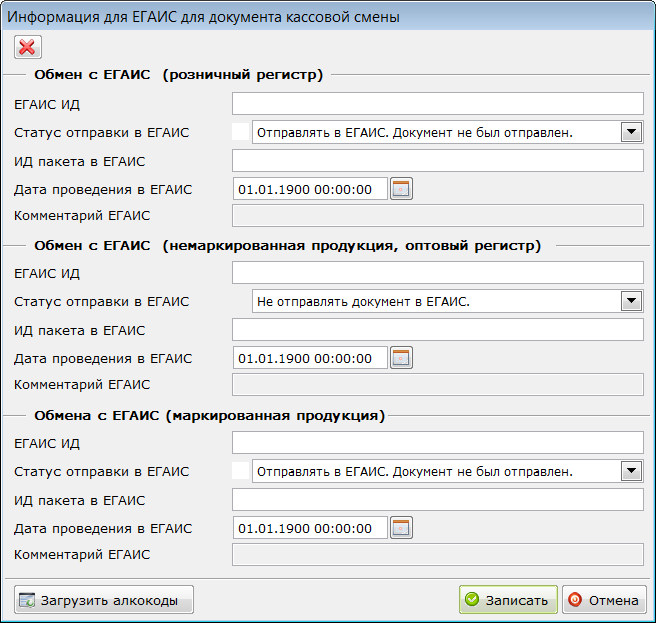Focus ИД пакета field in unmarked products section

pyautogui.click(x=438, y=330)
